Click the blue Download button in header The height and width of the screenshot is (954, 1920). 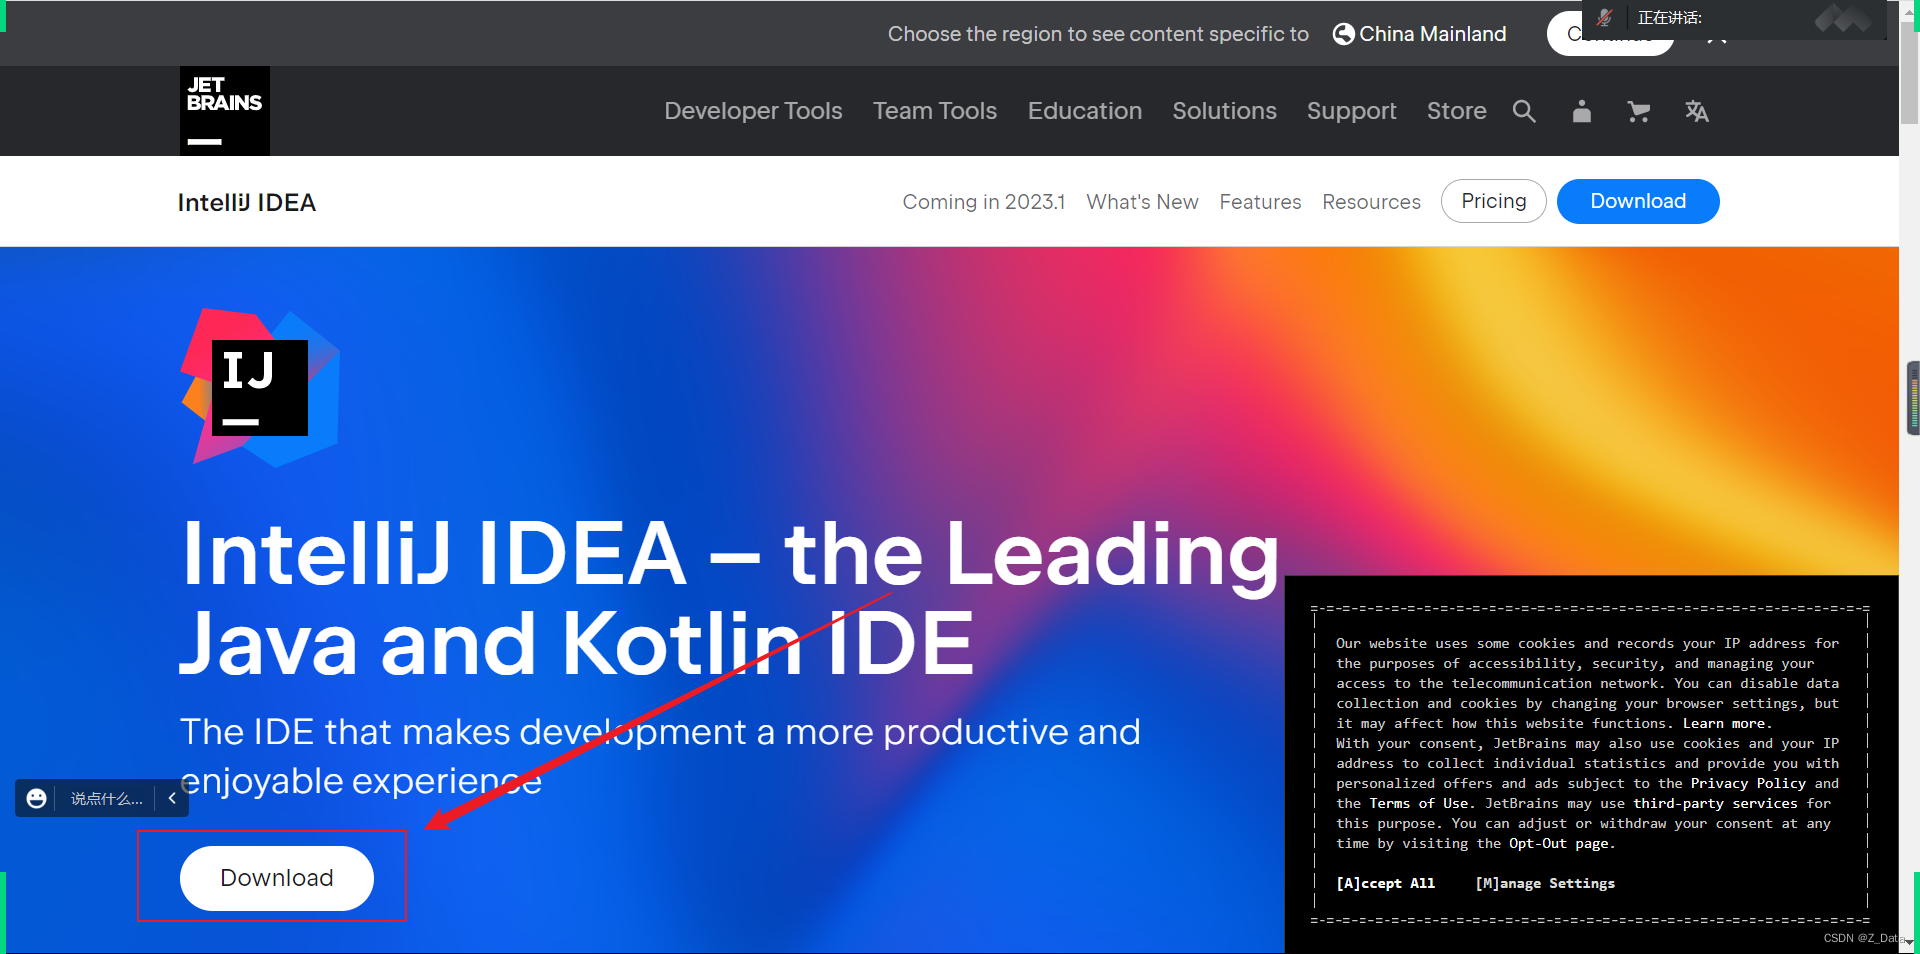1638,201
